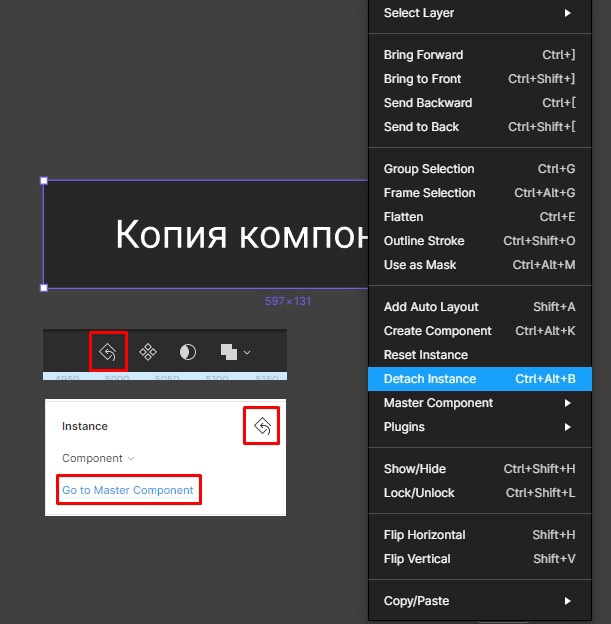Expand the Component dropdown in Instance panel
The image size is (611, 624).
[x=98, y=458]
